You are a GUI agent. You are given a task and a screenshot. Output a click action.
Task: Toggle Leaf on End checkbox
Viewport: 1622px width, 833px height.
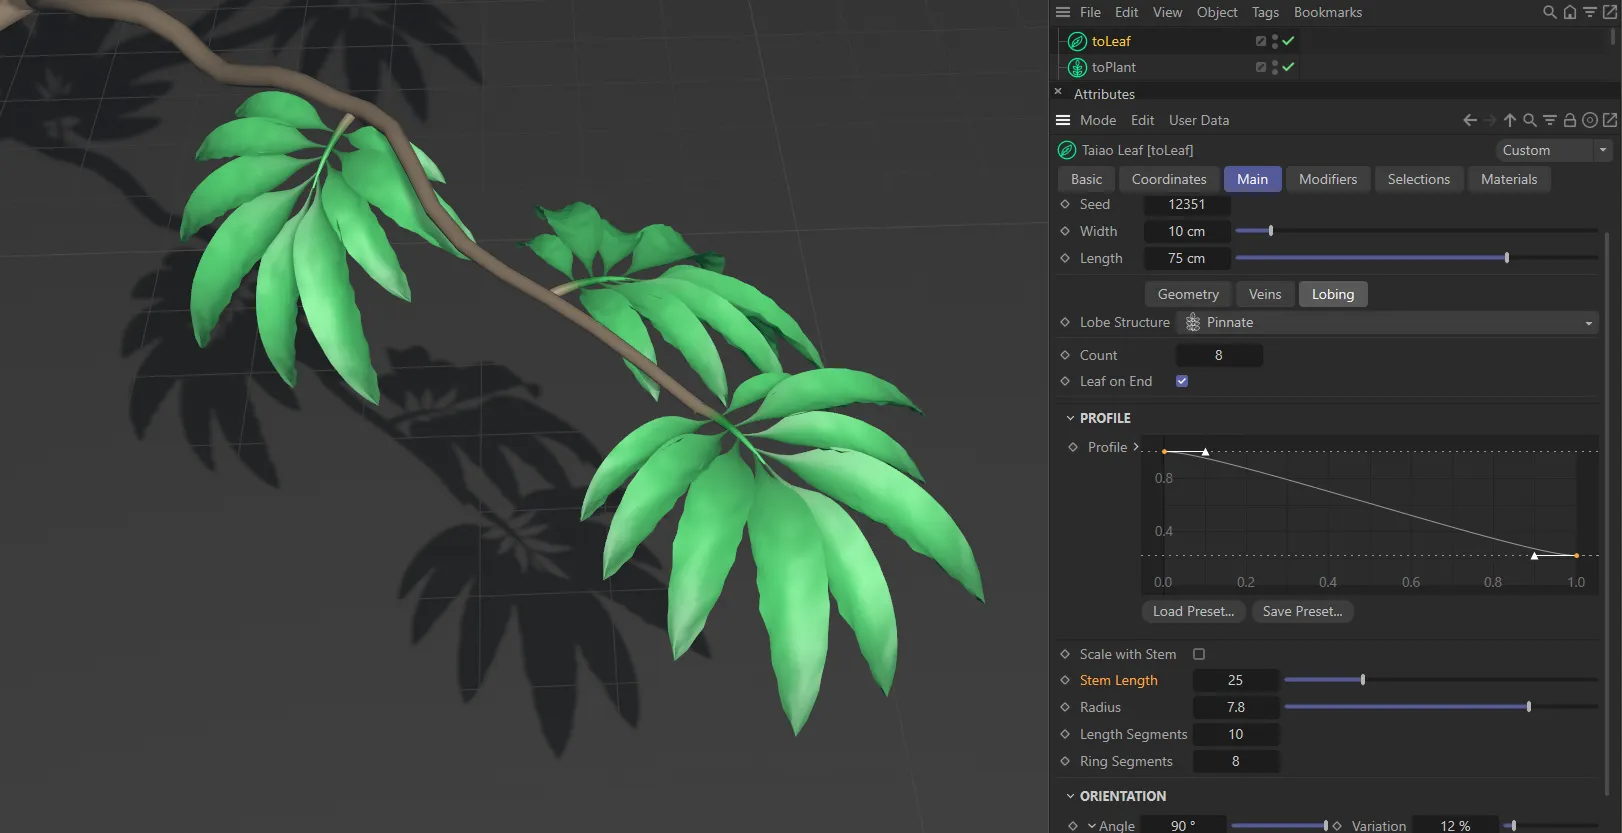[1182, 381]
